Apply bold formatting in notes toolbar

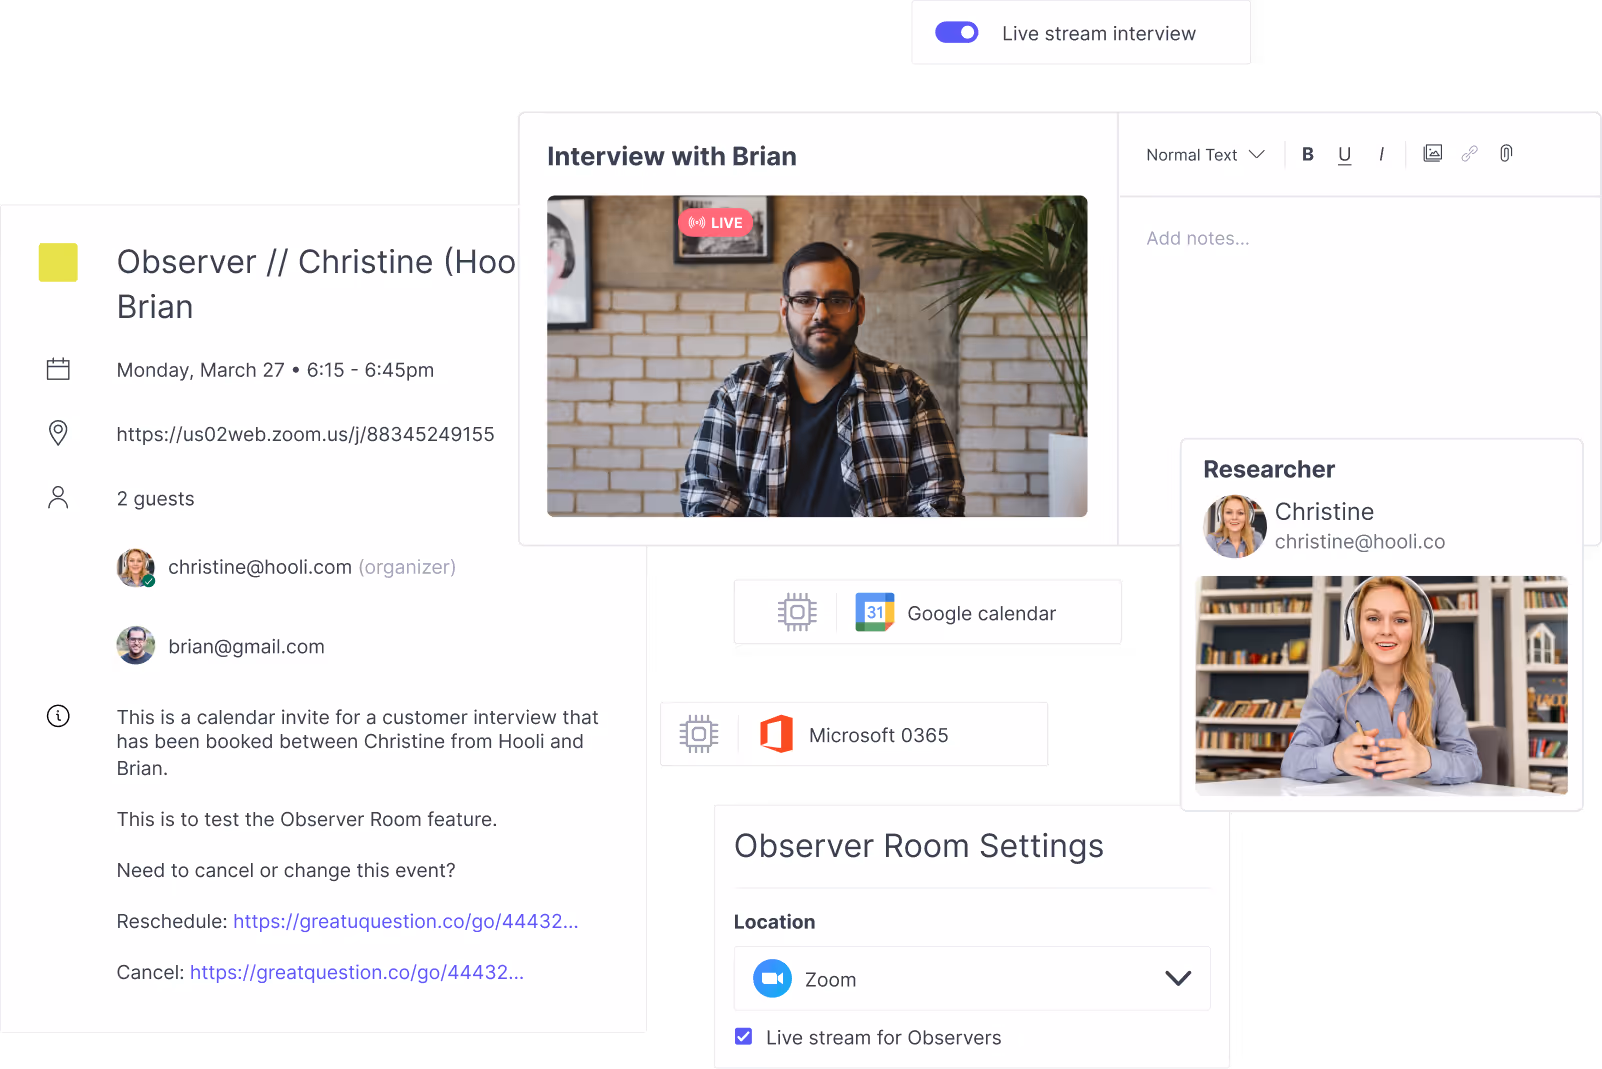1307,154
